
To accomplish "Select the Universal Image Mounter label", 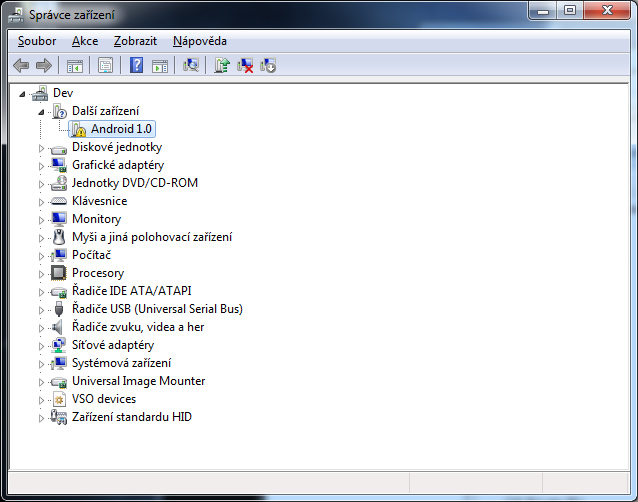I will tap(139, 381).
